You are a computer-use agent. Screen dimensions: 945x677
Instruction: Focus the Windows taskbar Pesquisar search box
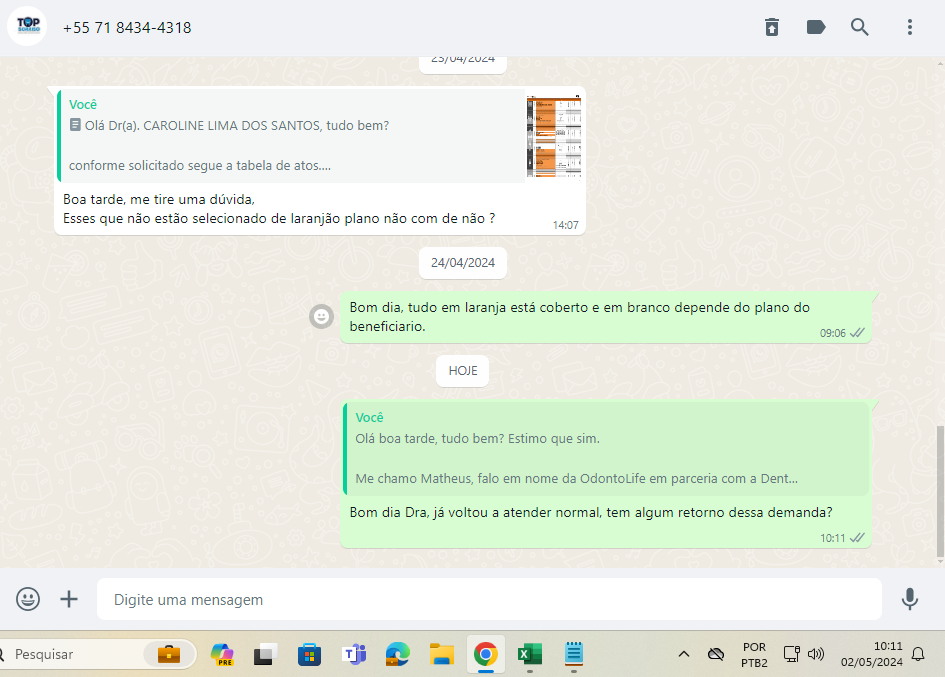pos(72,654)
